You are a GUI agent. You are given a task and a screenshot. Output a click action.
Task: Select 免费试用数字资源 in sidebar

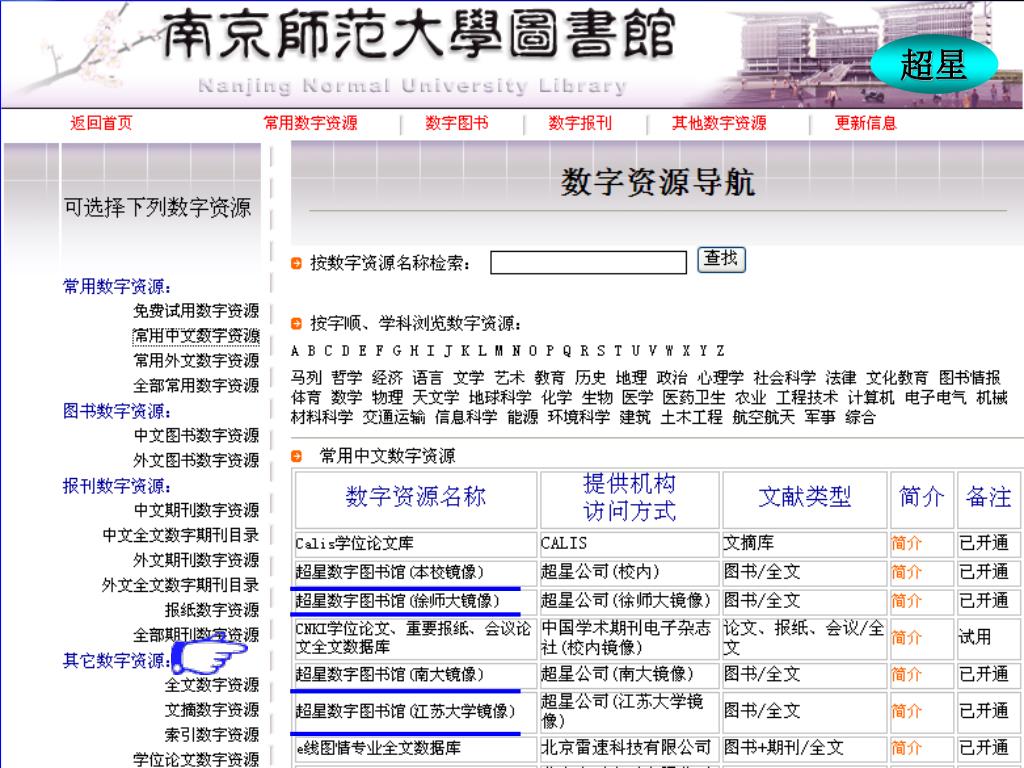click(196, 311)
